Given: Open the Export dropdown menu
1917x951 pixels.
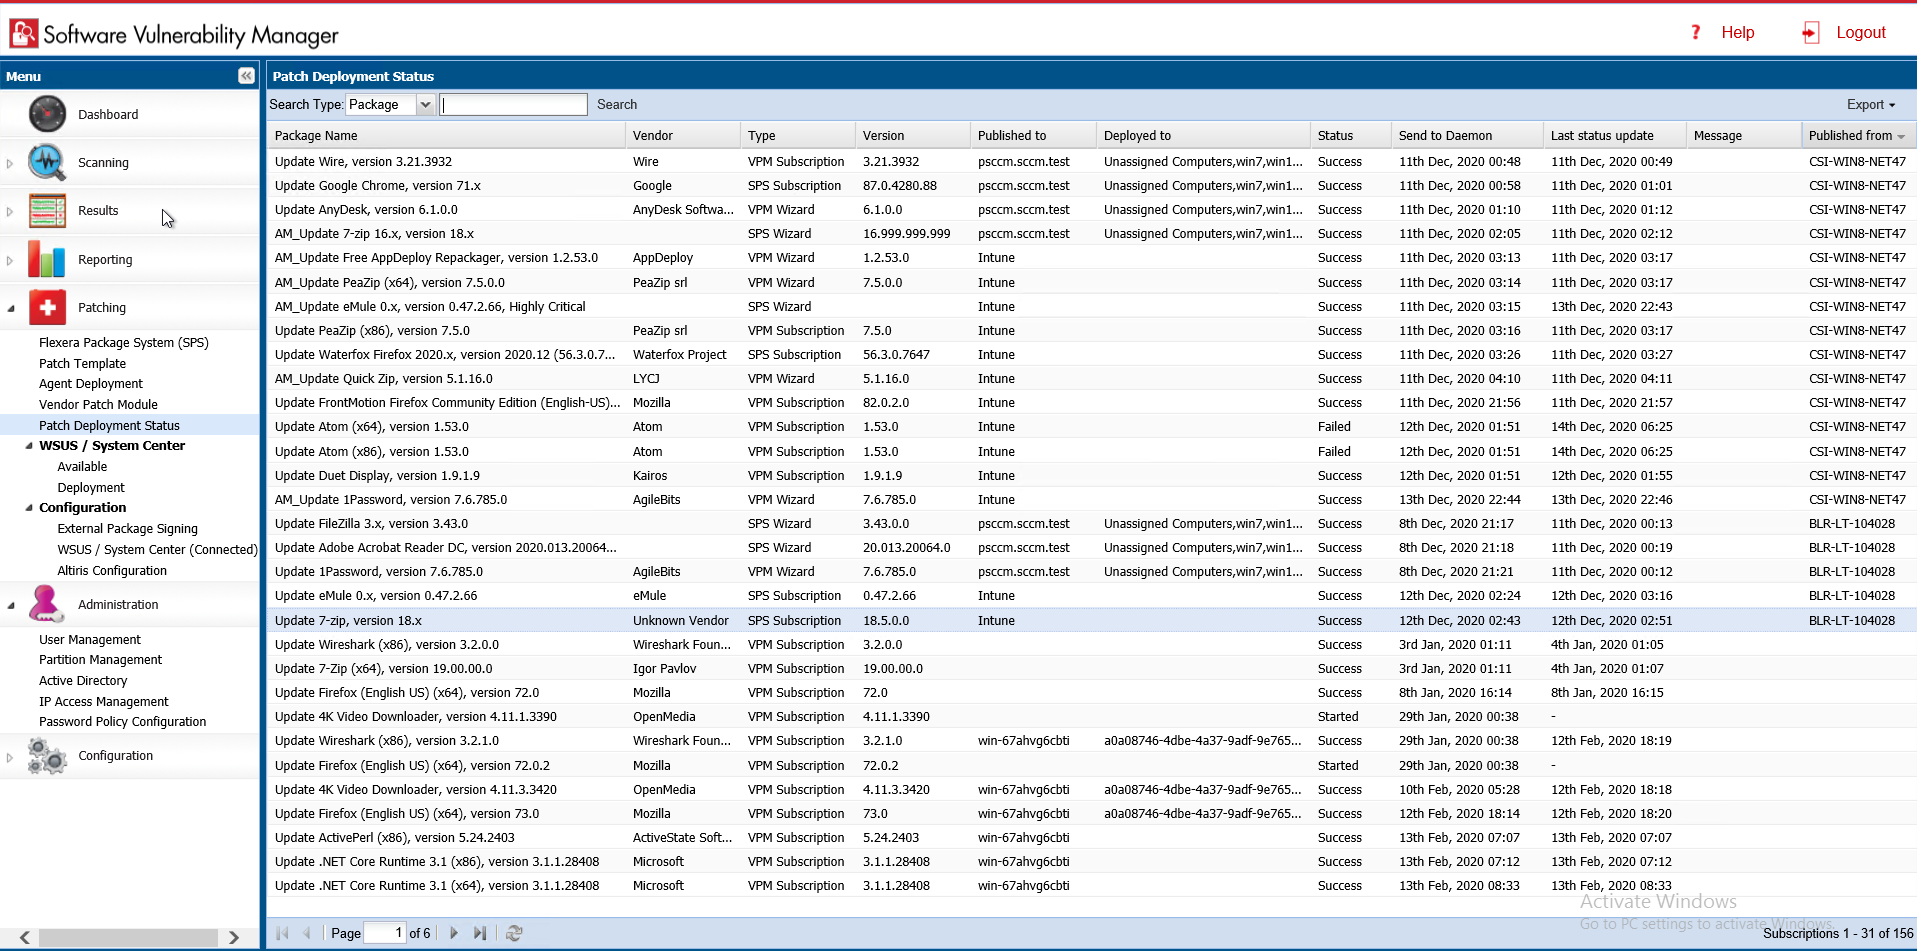Looking at the screenshot, I should tap(1870, 105).
